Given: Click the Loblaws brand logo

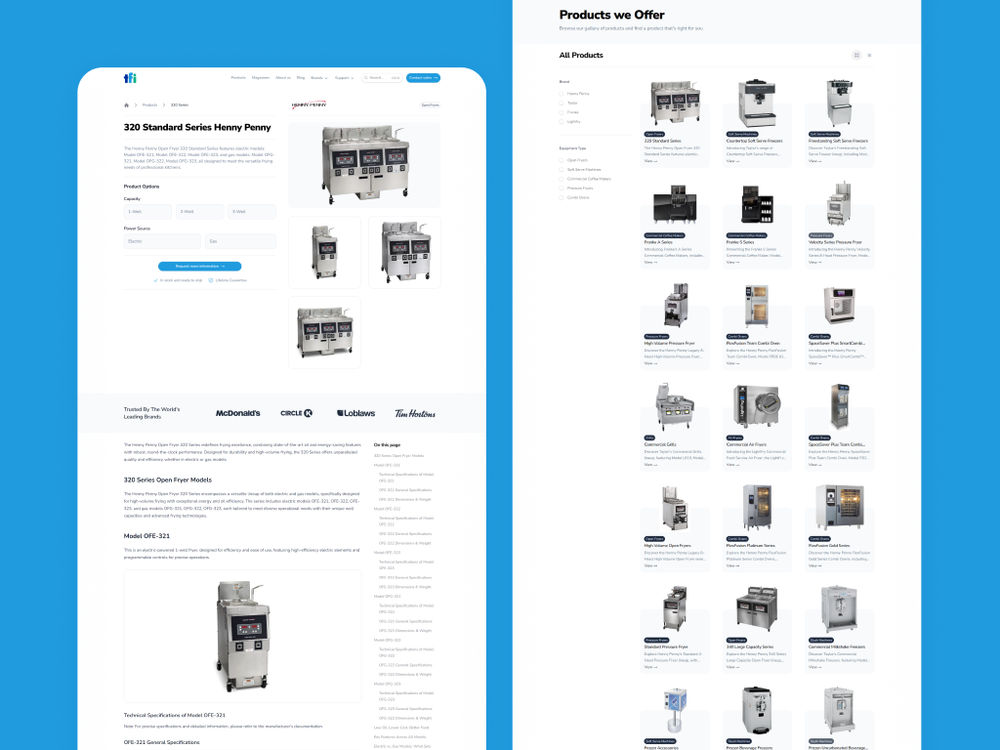Looking at the screenshot, I should click(356, 413).
